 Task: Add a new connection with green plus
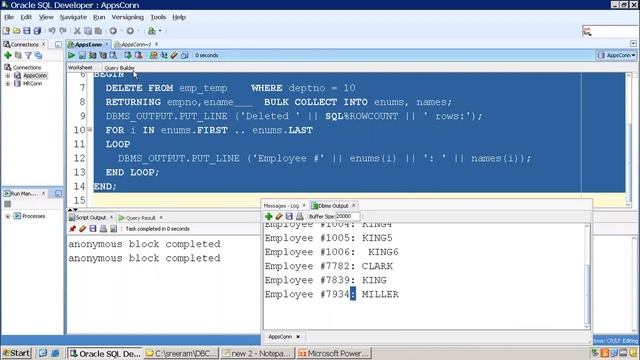coord(8,55)
